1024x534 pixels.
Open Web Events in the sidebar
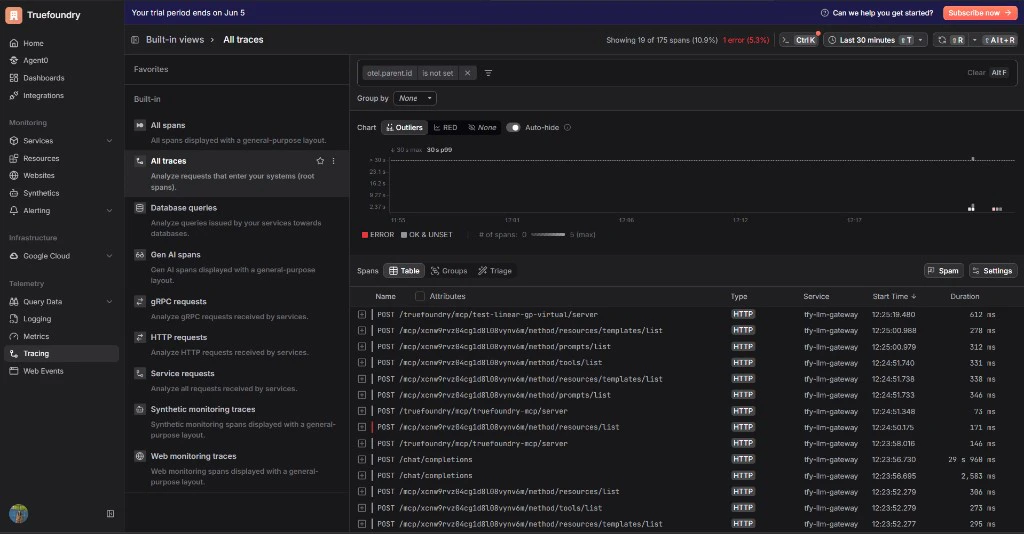coord(43,371)
